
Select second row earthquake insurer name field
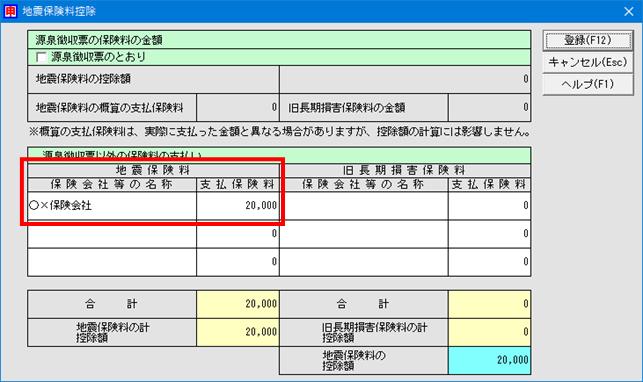point(112,234)
